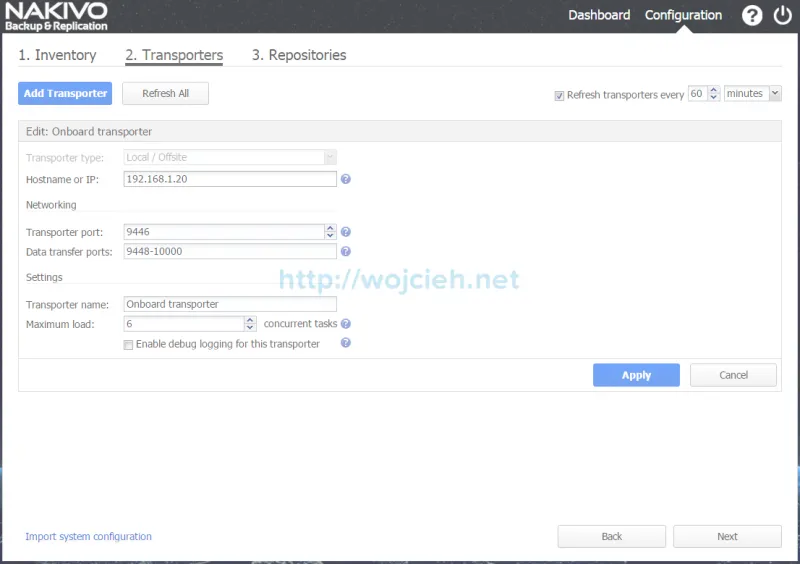Click help icon beside Transporter port field

click(346, 232)
